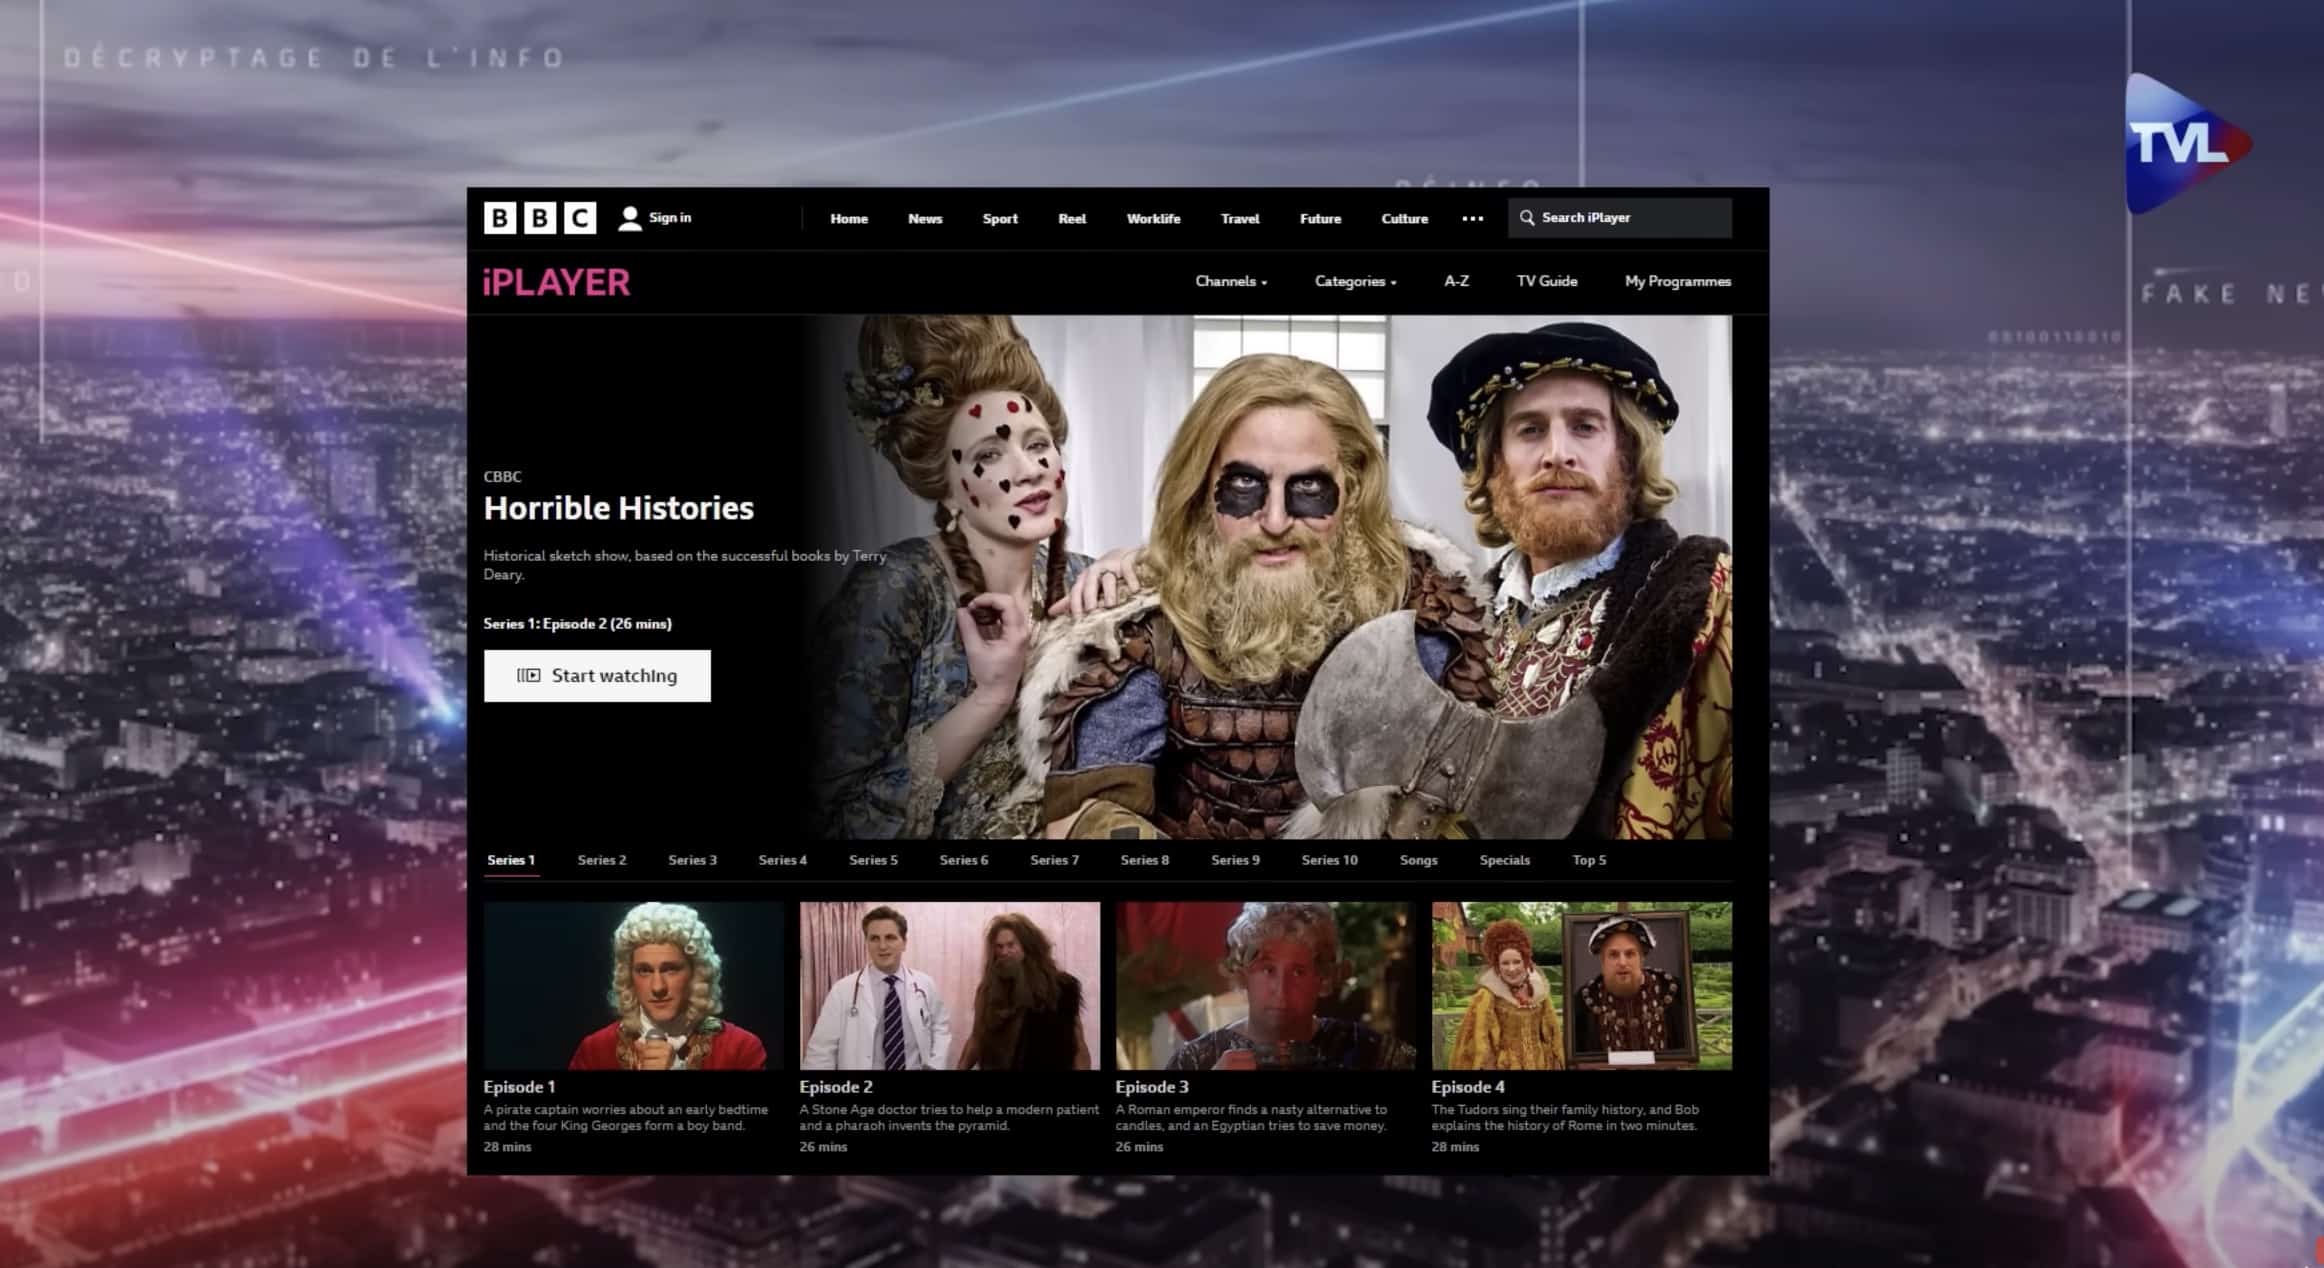Type in the Search iPlayer field
Viewport: 2324px width, 1268px height.
pos(1630,218)
